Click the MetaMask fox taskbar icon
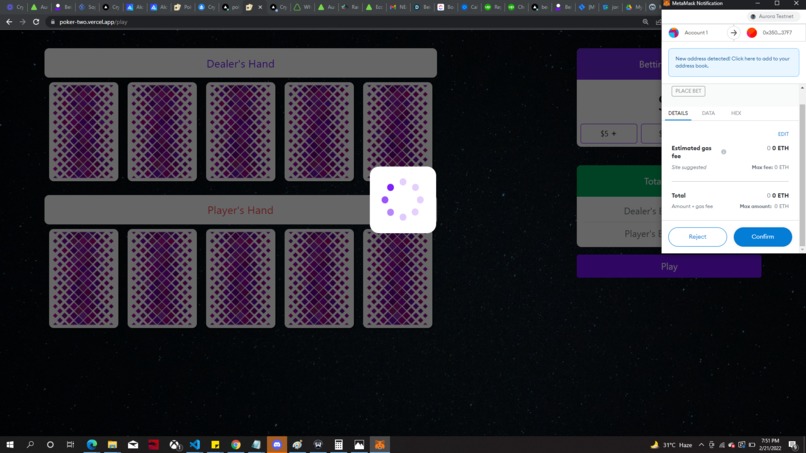This screenshot has width=806, height=453. [379, 444]
